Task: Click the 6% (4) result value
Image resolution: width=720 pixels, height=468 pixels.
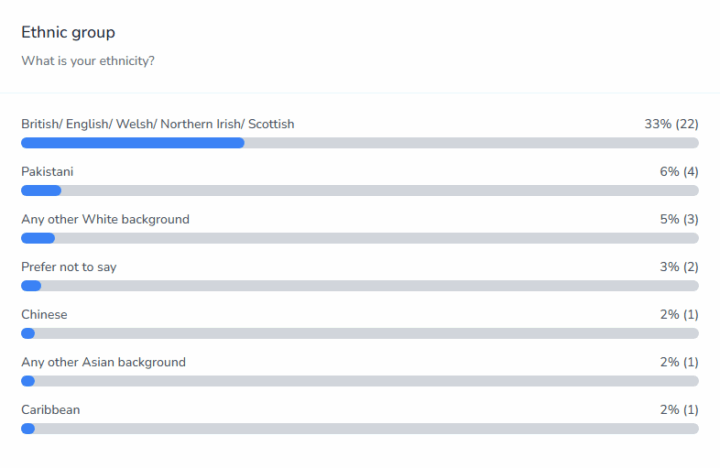Action: tap(678, 172)
